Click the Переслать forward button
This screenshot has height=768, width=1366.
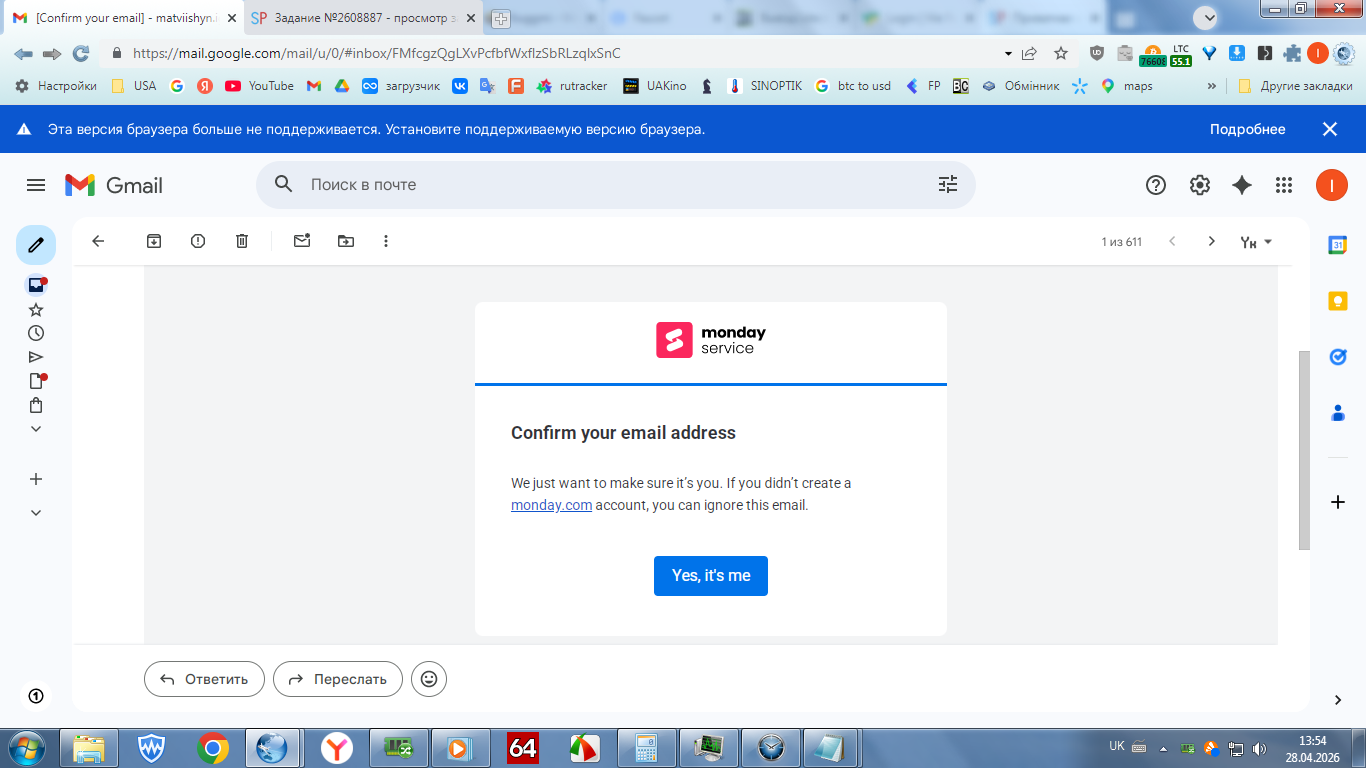[x=338, y=679]
